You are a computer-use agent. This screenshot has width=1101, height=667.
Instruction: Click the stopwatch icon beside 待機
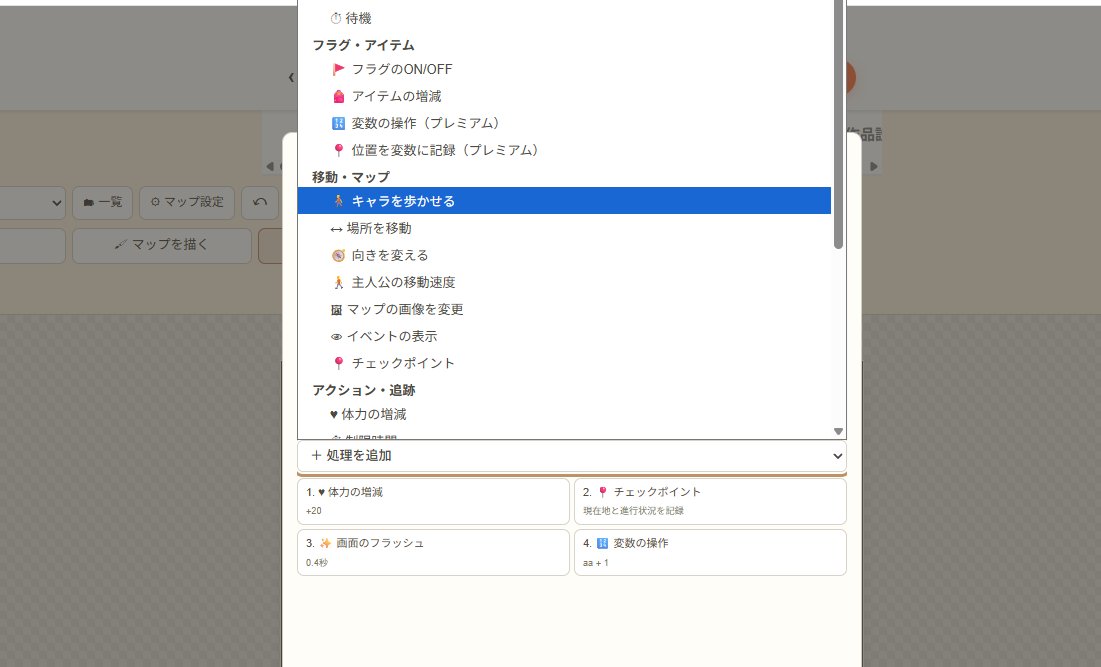pyautogui.click(x=336, y=18)
